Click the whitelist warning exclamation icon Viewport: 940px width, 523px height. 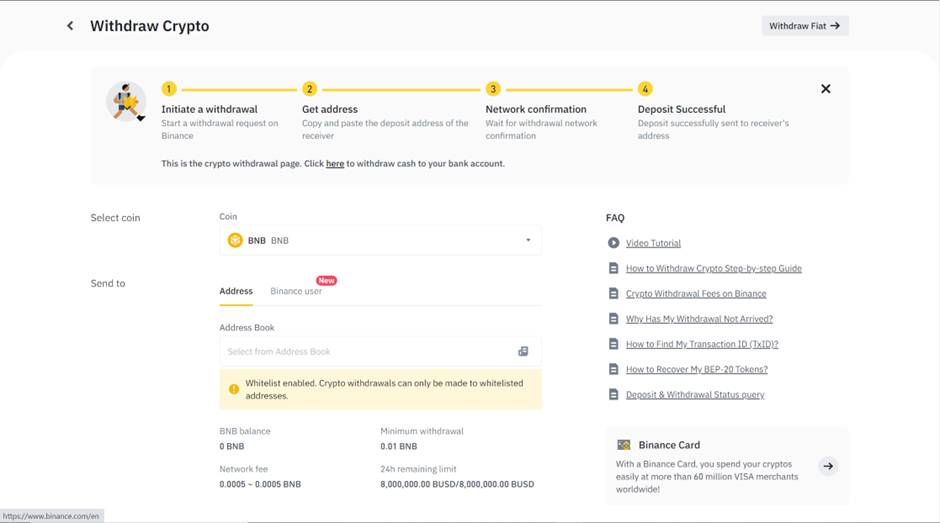coord(234,389)
